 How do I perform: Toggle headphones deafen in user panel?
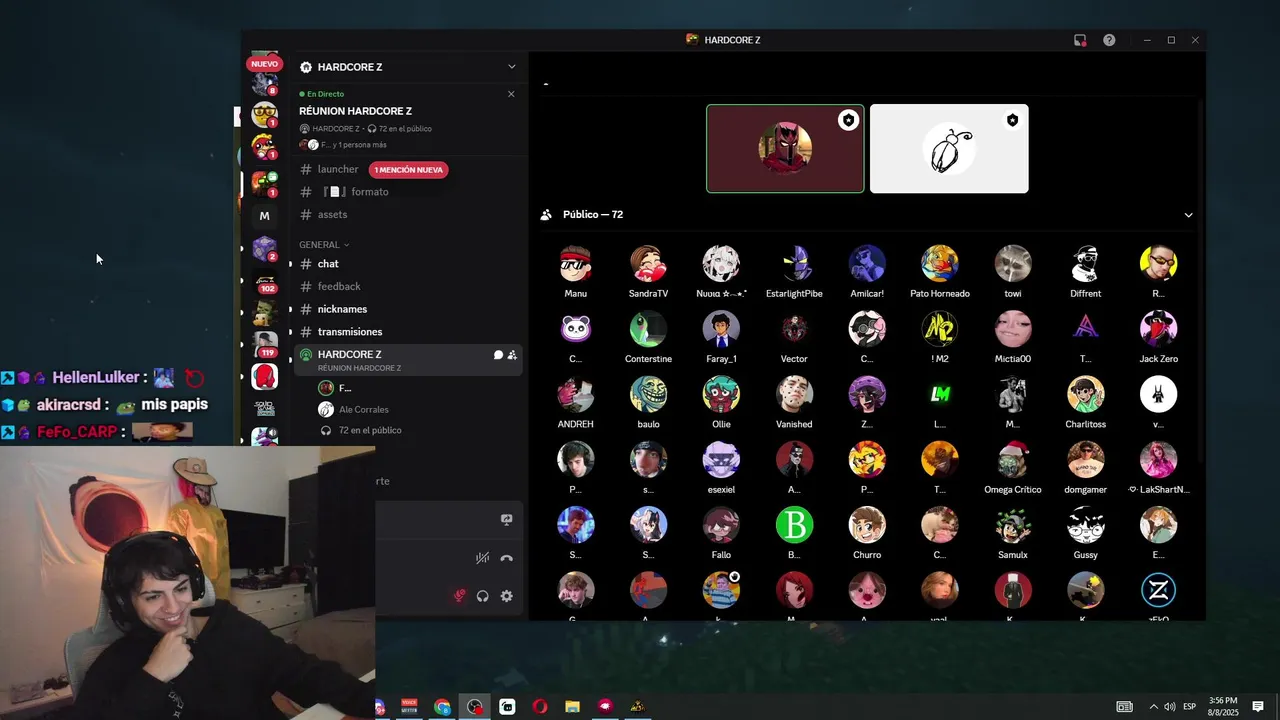point(483,596)
